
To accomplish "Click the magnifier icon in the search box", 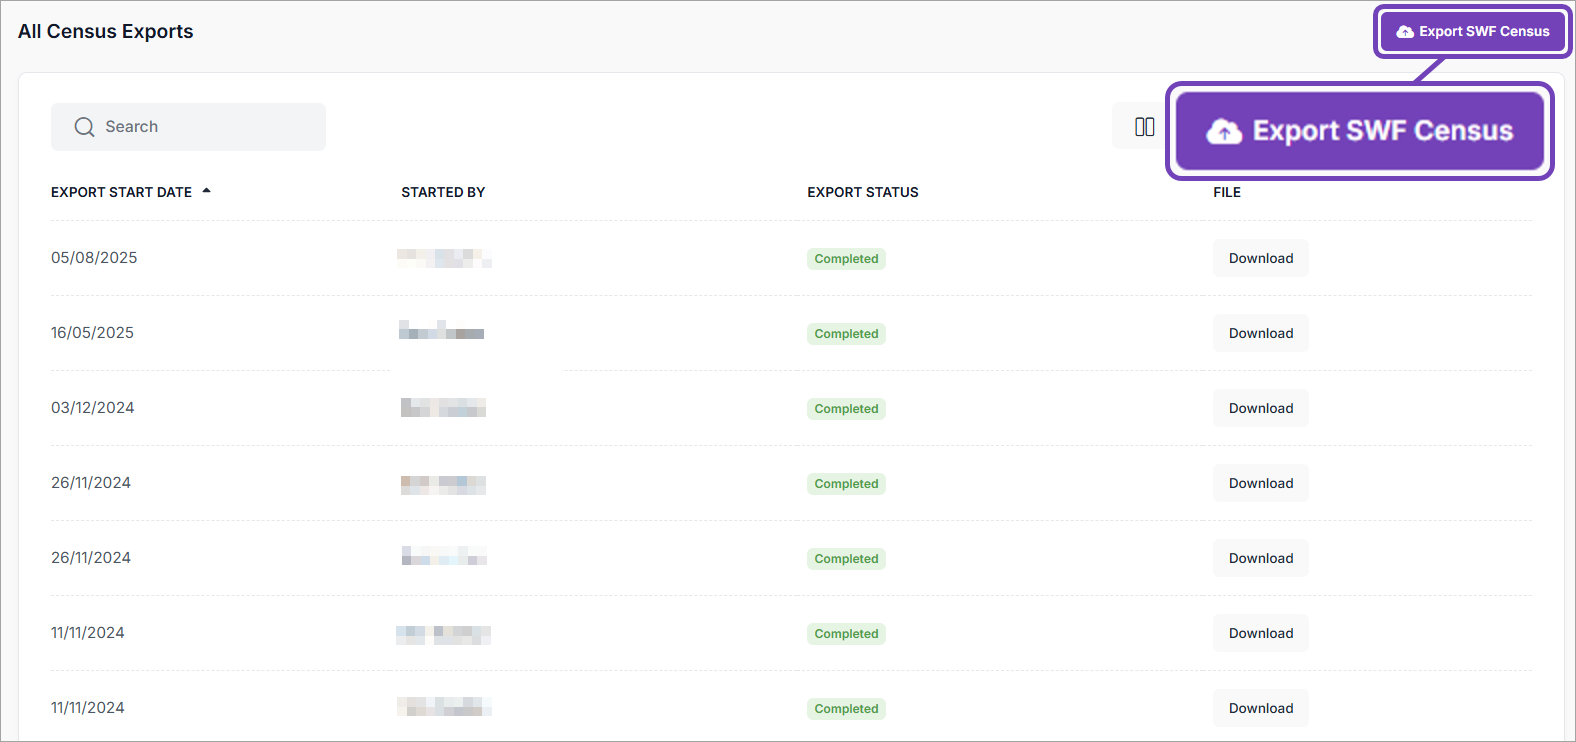I will pos(84,127).
